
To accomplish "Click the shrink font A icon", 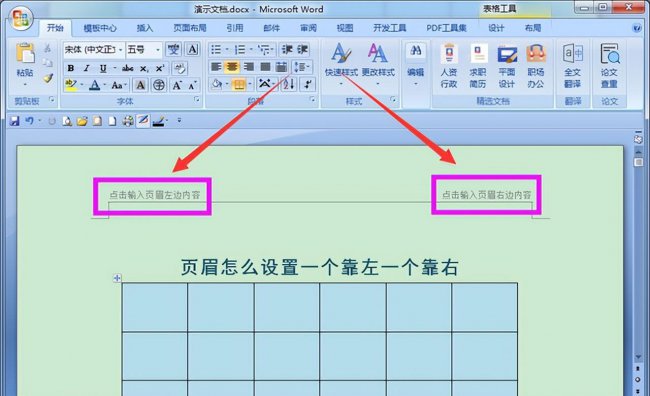I will coord(192,85).
